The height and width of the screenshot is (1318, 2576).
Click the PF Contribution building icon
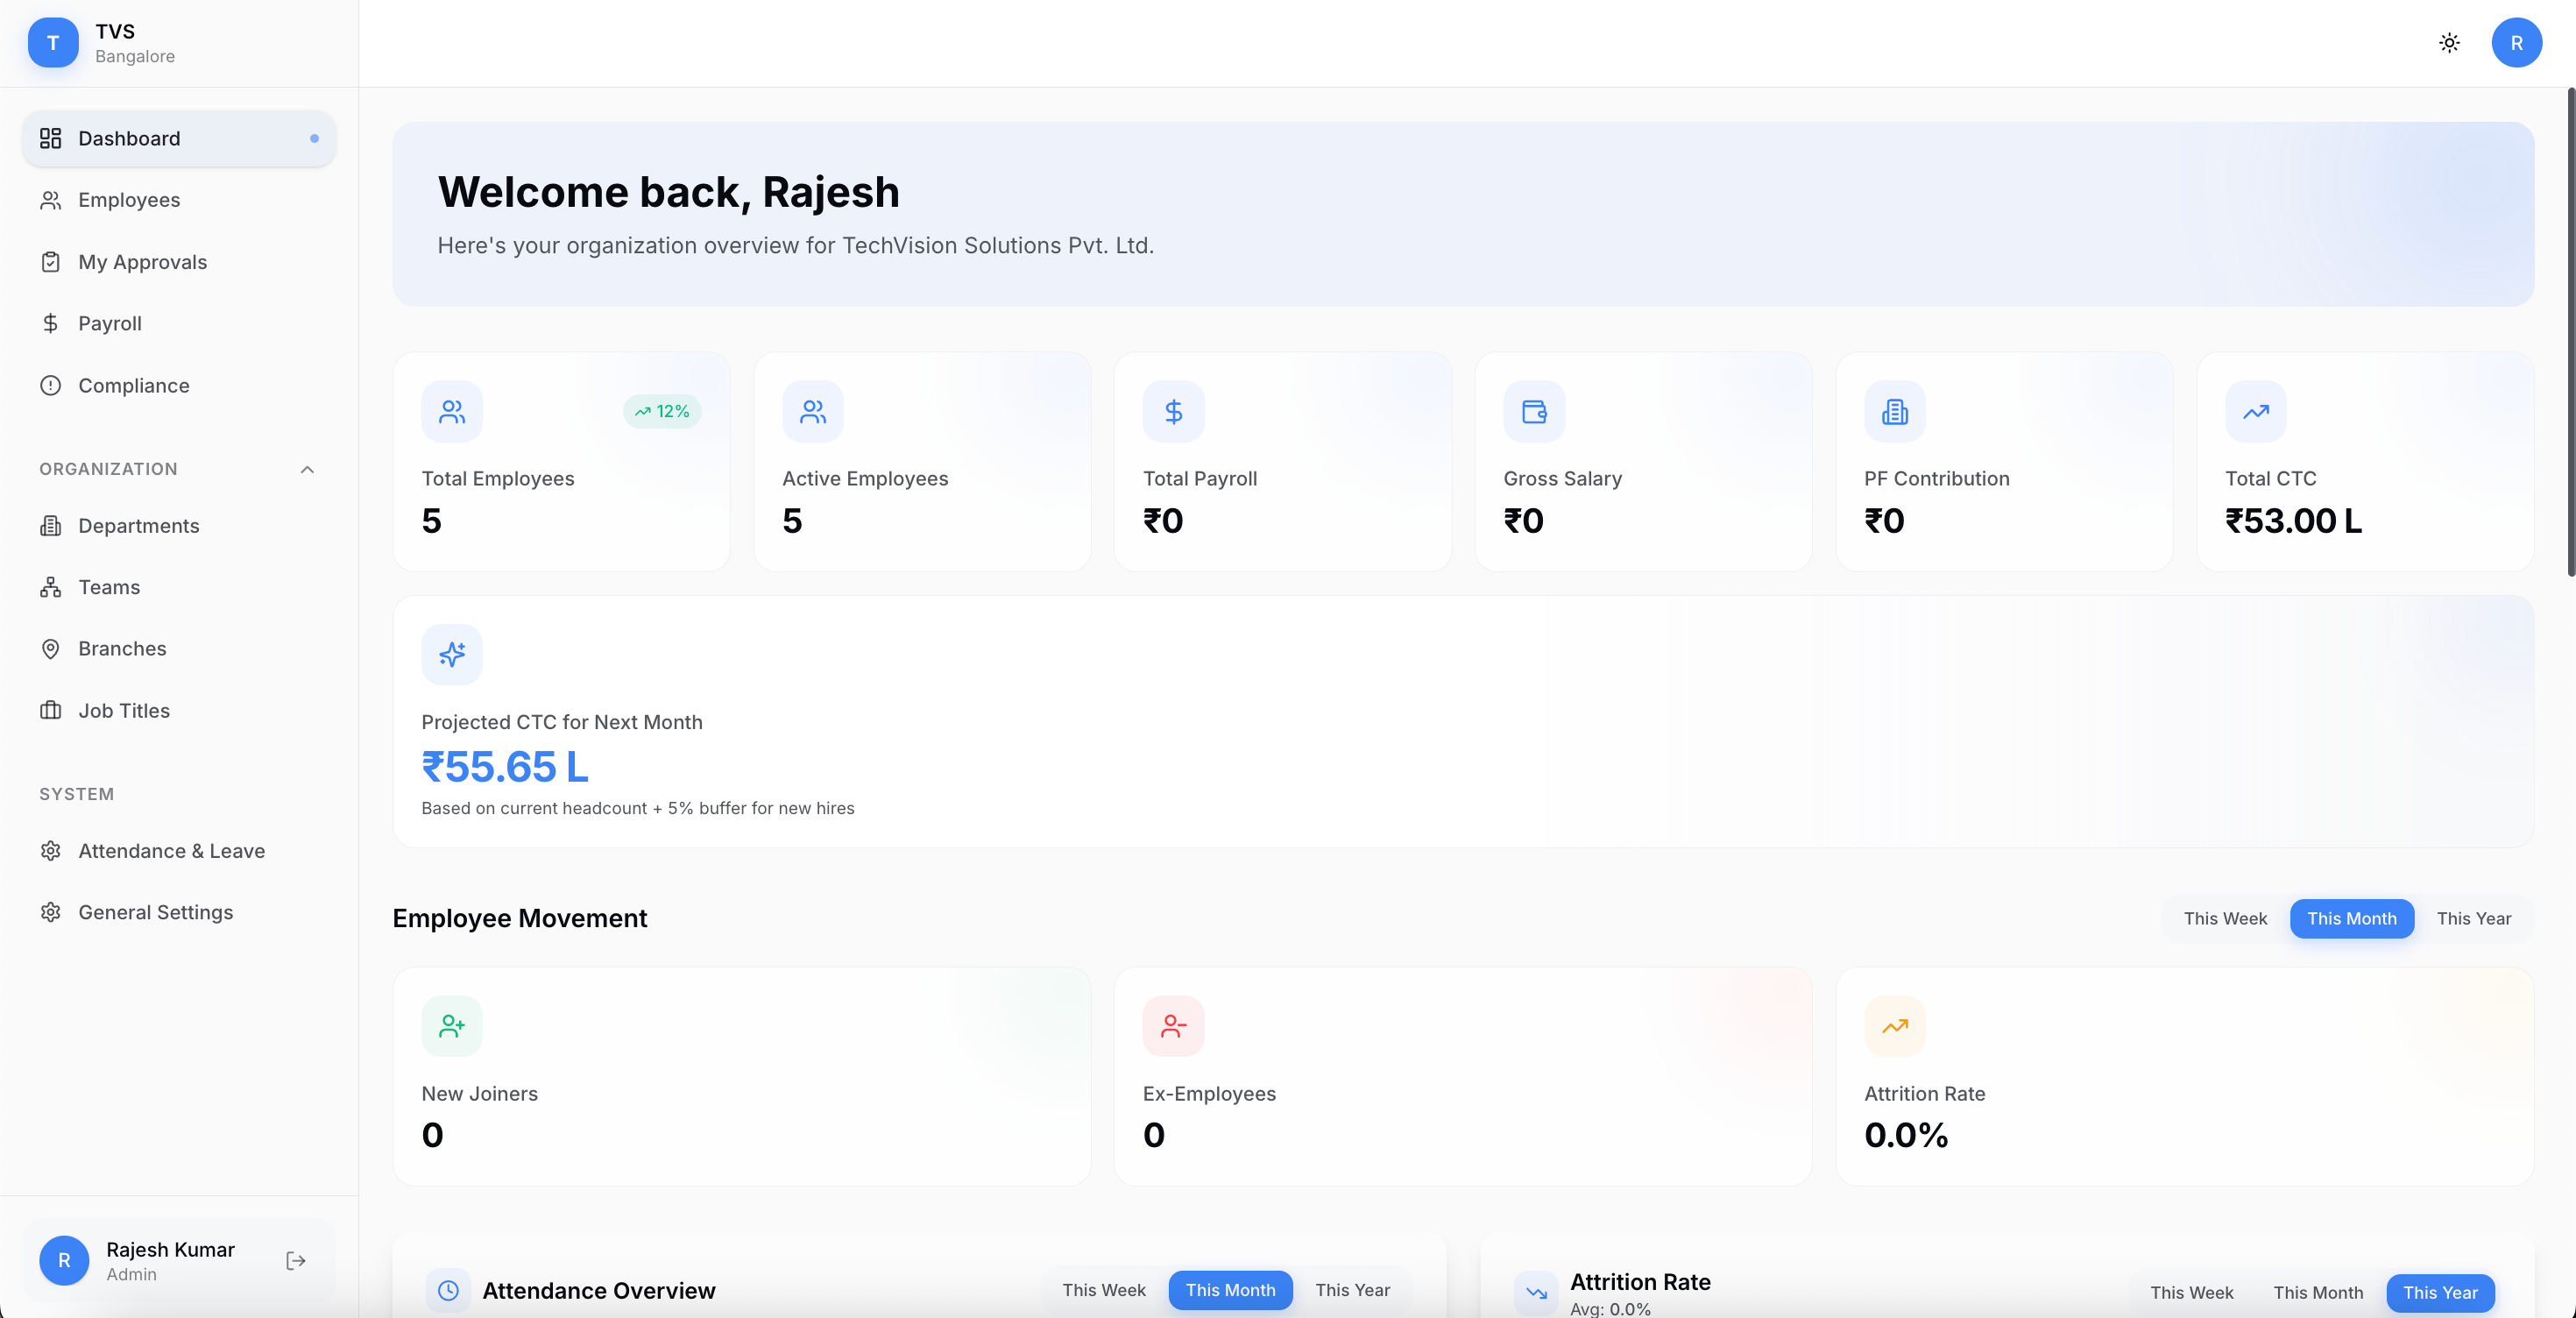[x=1894, y=411]
